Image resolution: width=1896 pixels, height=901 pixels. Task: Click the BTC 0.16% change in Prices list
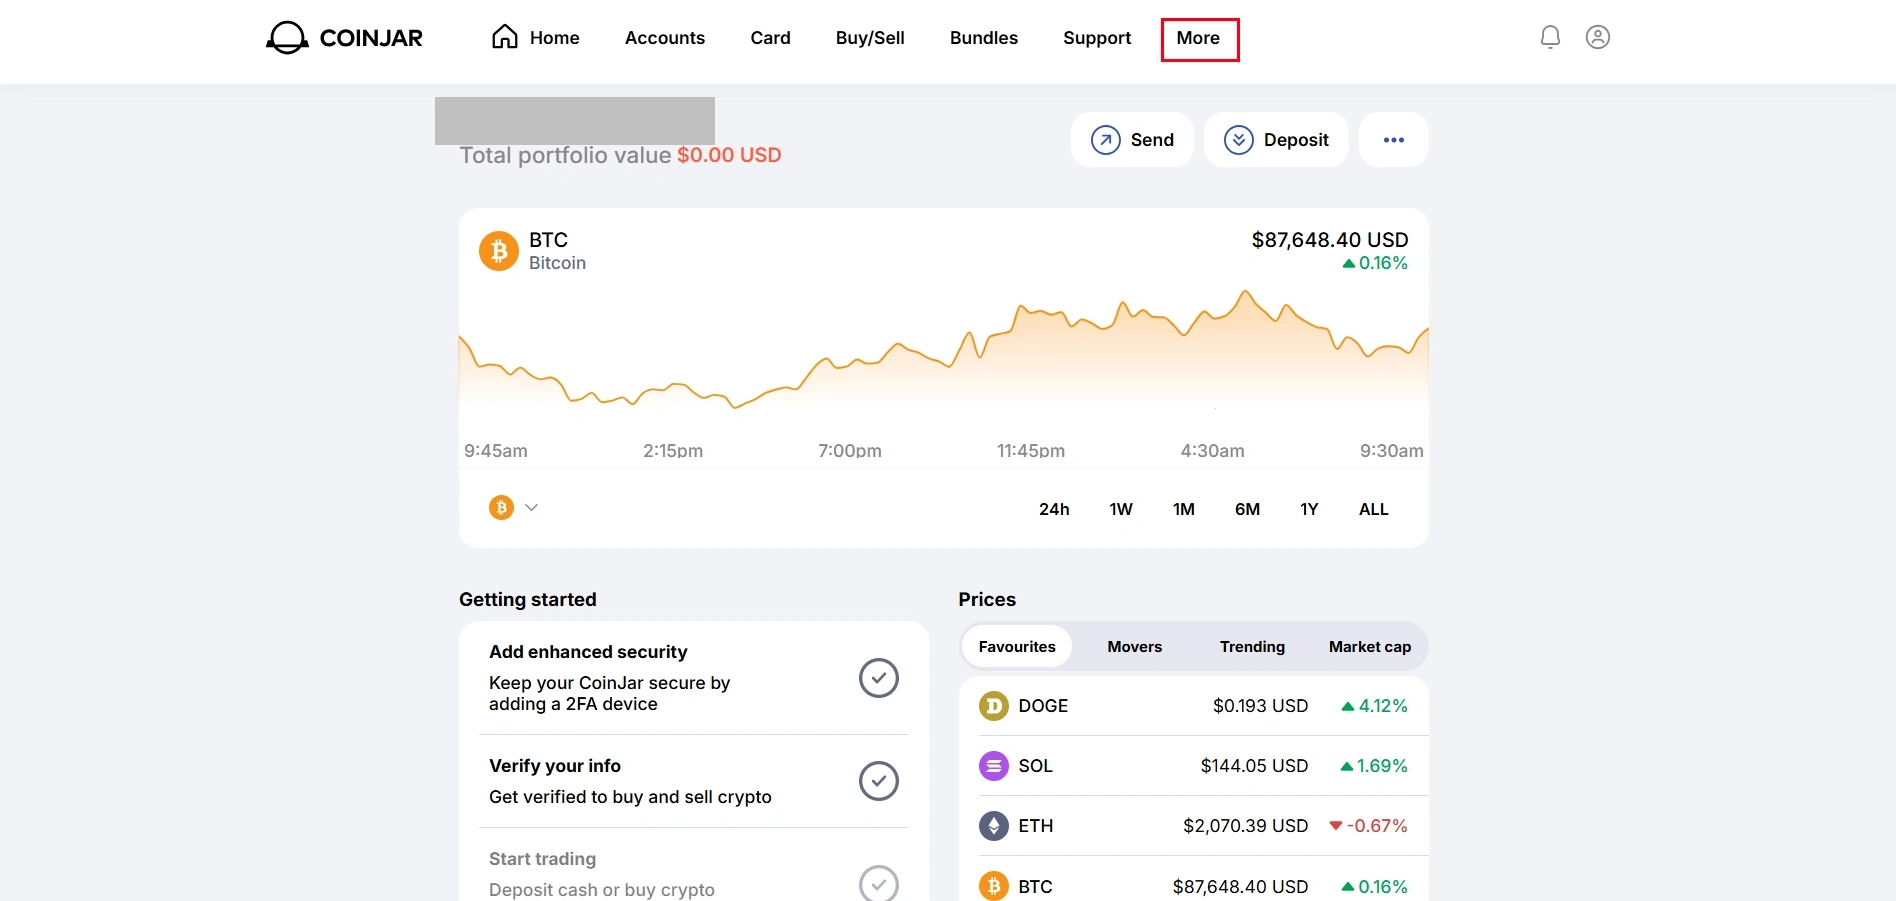(1374, 887)
